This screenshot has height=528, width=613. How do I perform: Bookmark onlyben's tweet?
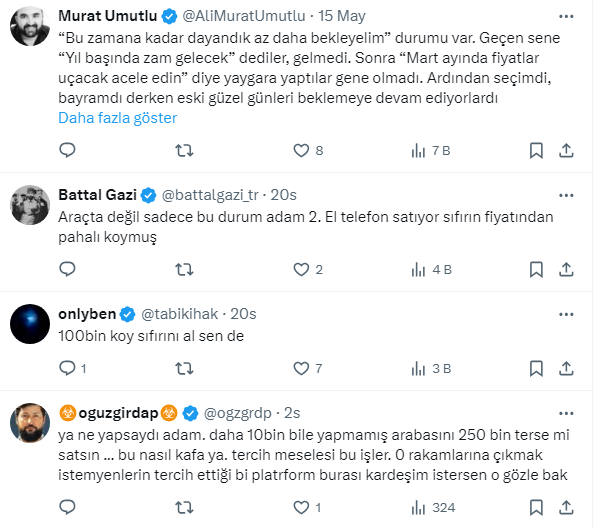(x=536, y=368)
